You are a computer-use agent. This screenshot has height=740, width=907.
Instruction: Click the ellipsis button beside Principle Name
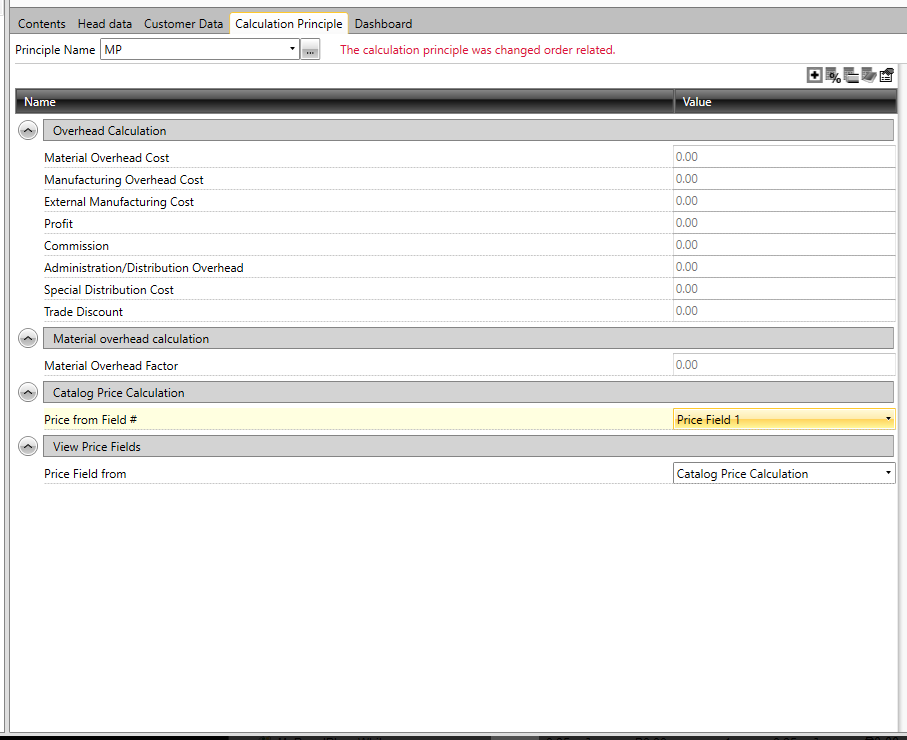coord(310,51)
